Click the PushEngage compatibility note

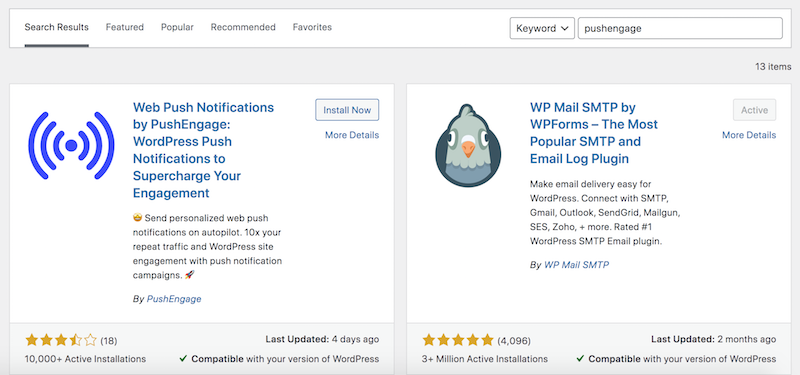[279, 359]
